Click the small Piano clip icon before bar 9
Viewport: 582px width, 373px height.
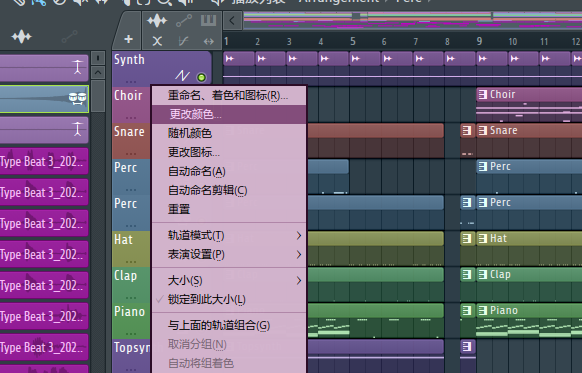(x=467, y=310)
